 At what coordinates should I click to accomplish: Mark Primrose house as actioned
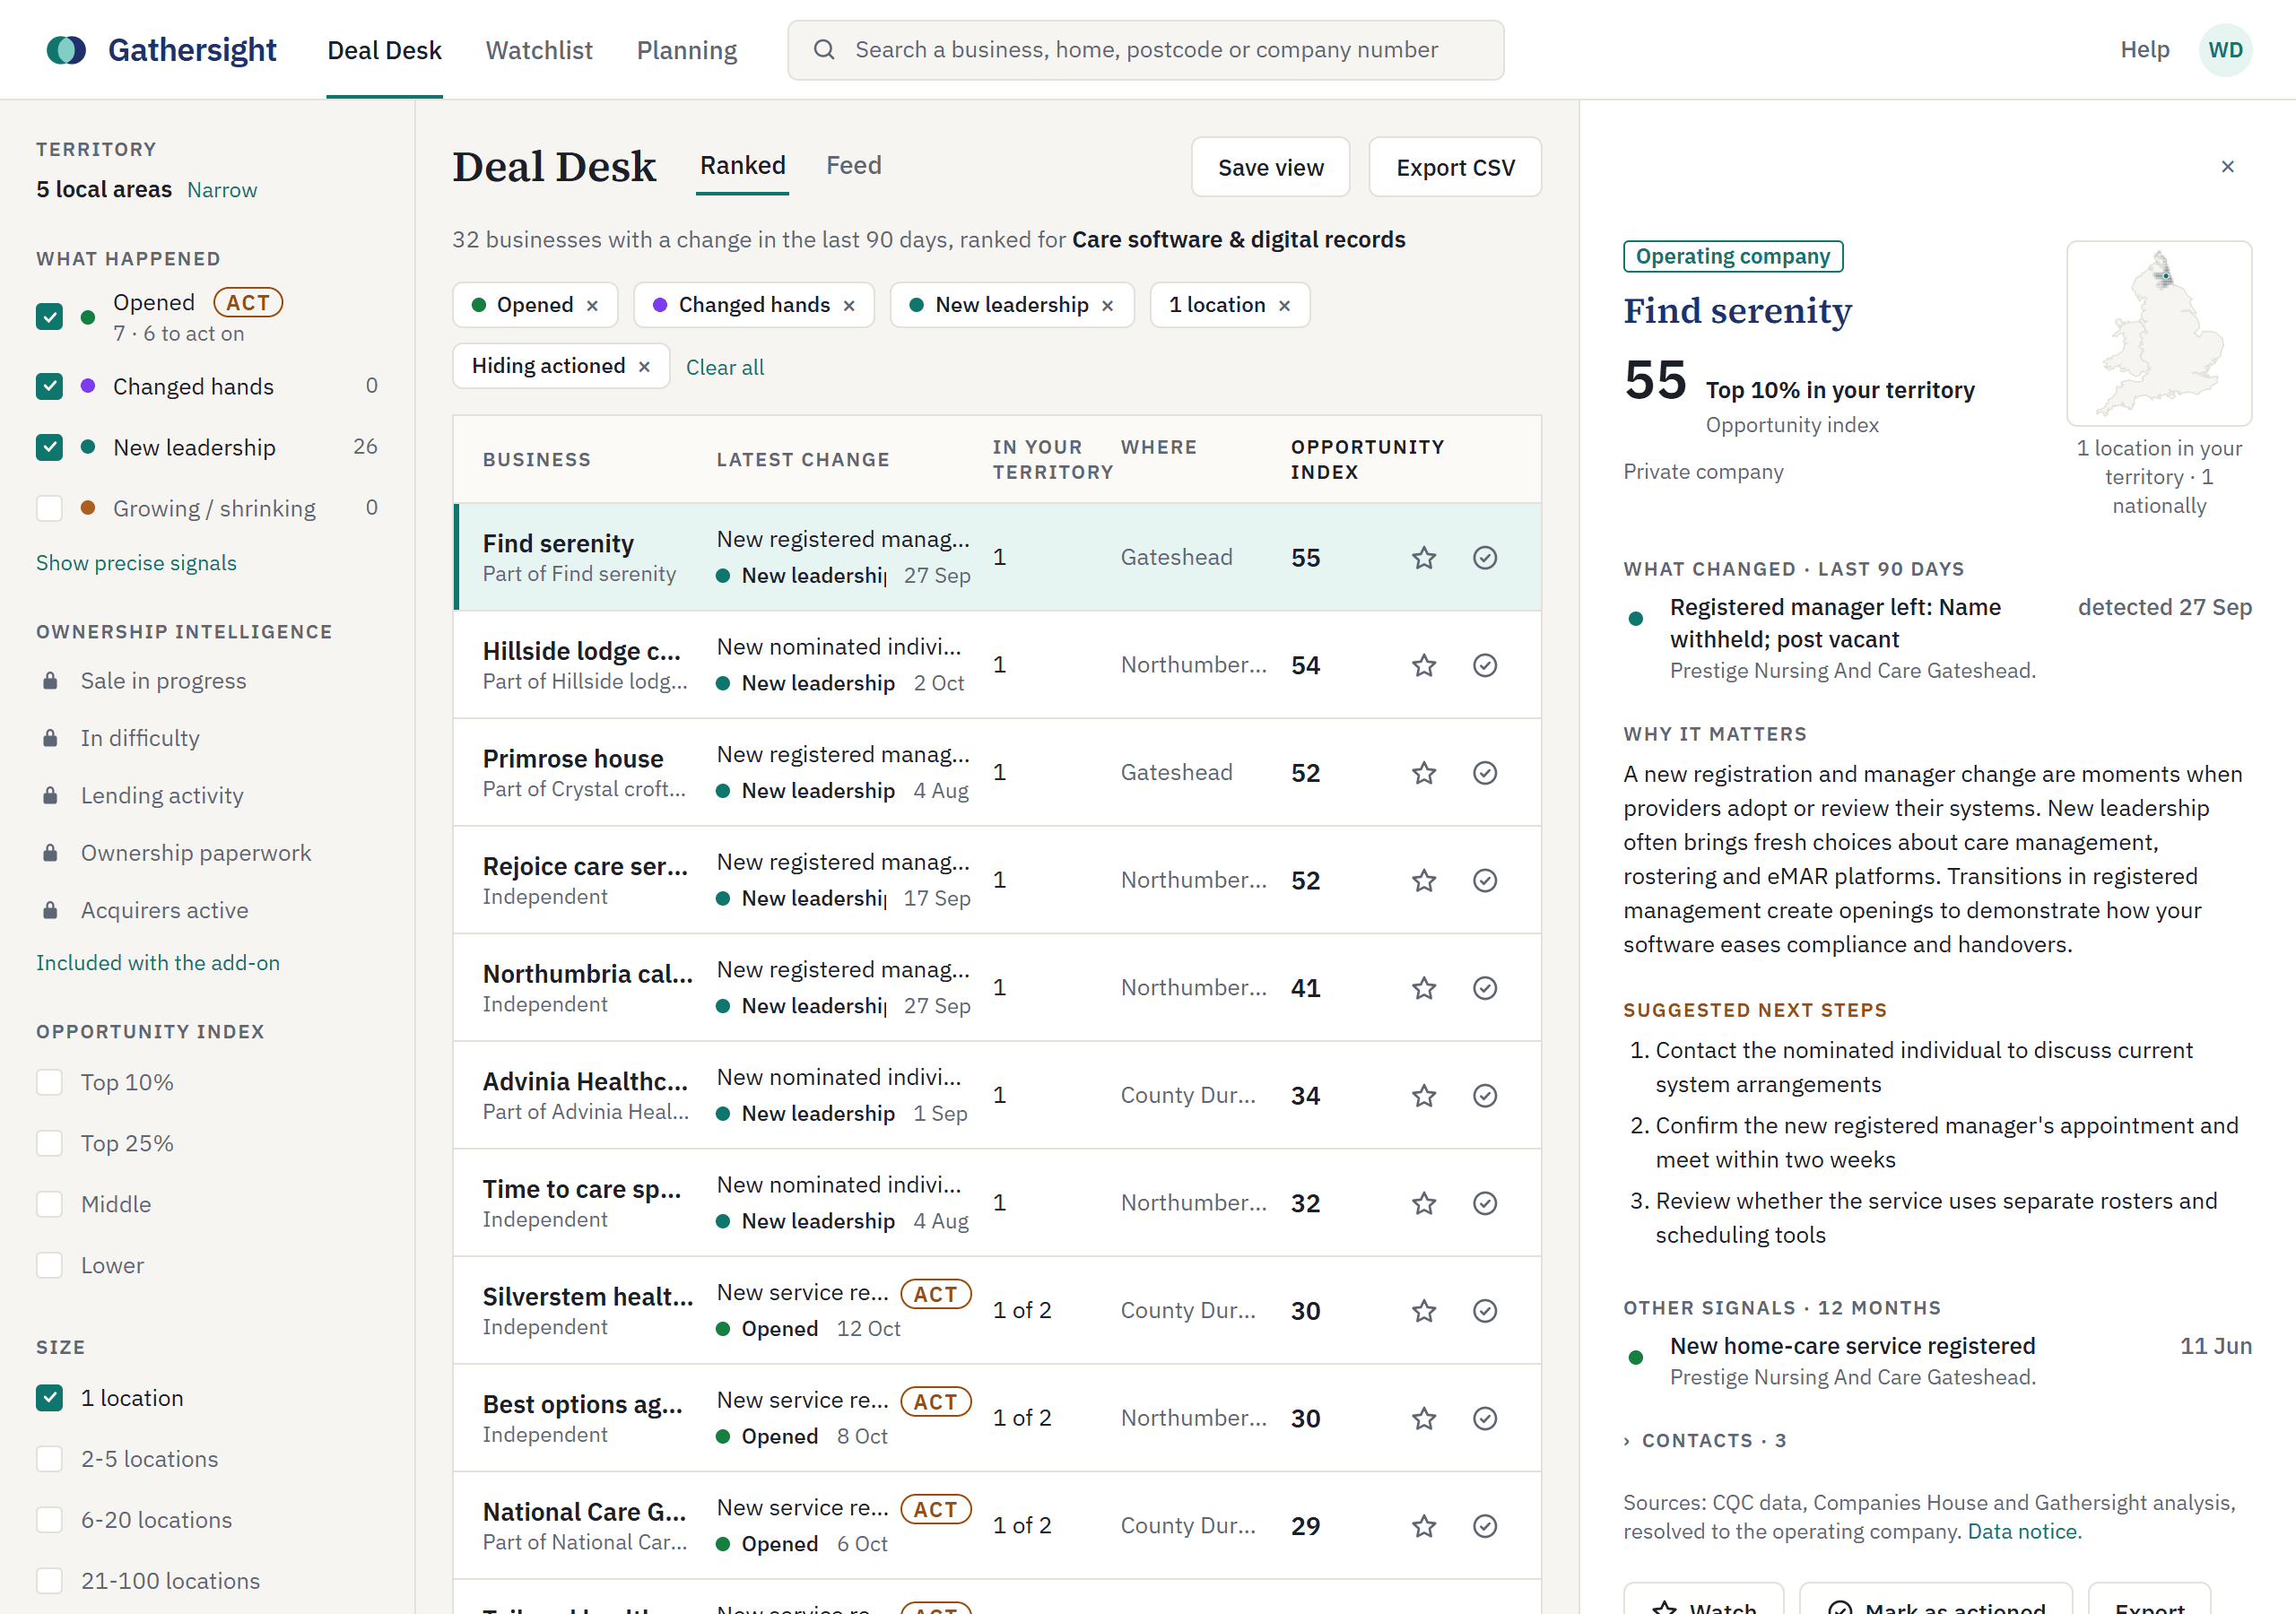pos(1485,773)
